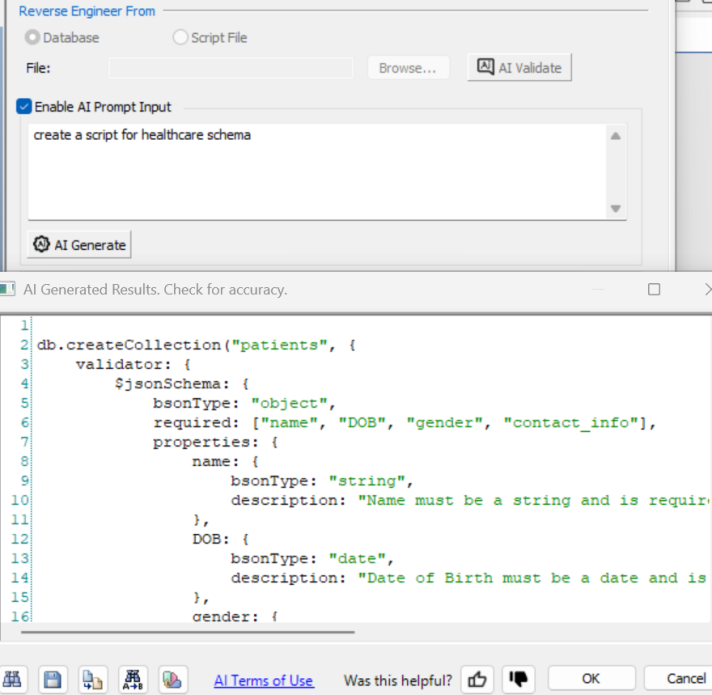
Task: Confirm with the OK button
Action: (591, 679)
